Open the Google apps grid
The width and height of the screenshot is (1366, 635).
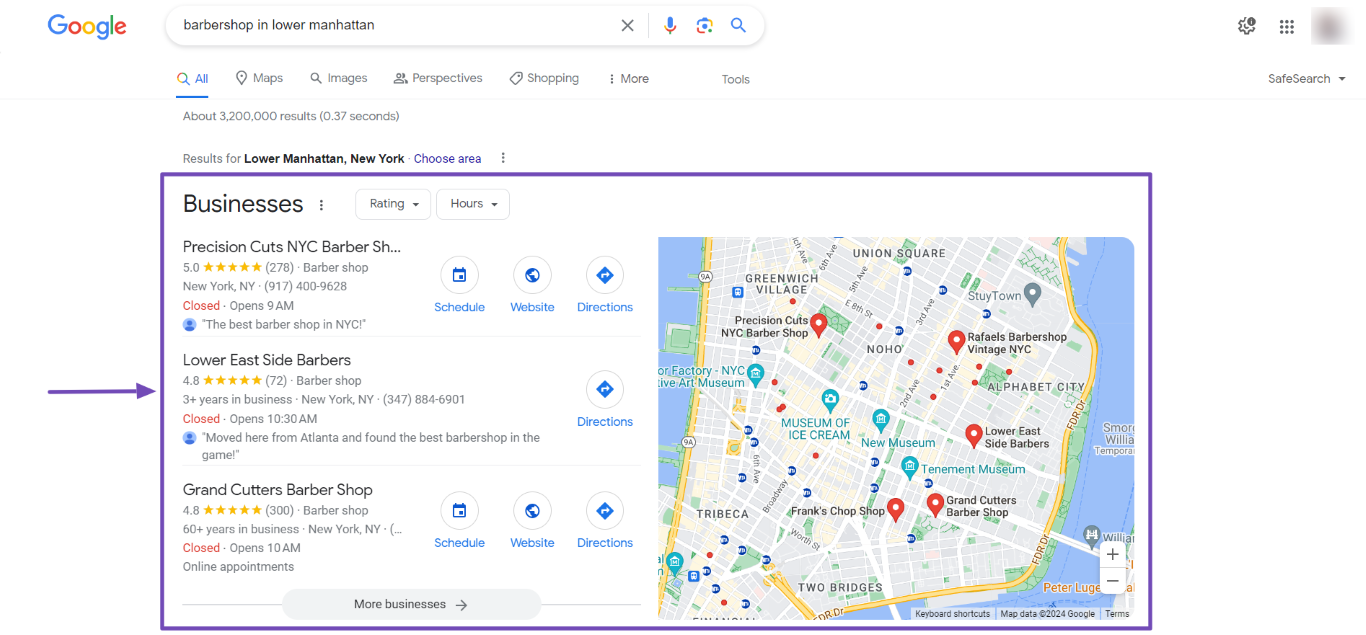[x=1287, y=27]
